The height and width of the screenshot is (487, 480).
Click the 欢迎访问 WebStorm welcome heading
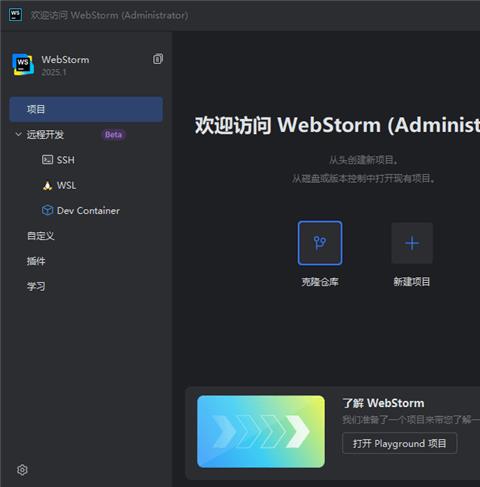click(337, 125)
